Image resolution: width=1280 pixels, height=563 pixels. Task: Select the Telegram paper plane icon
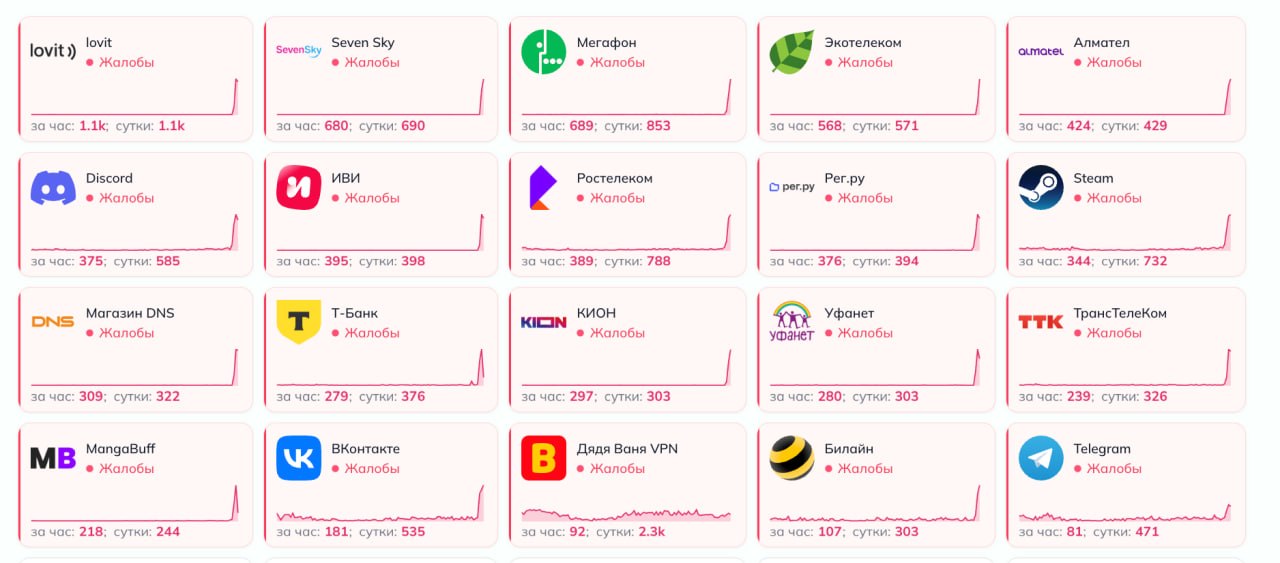(1041, 458)
